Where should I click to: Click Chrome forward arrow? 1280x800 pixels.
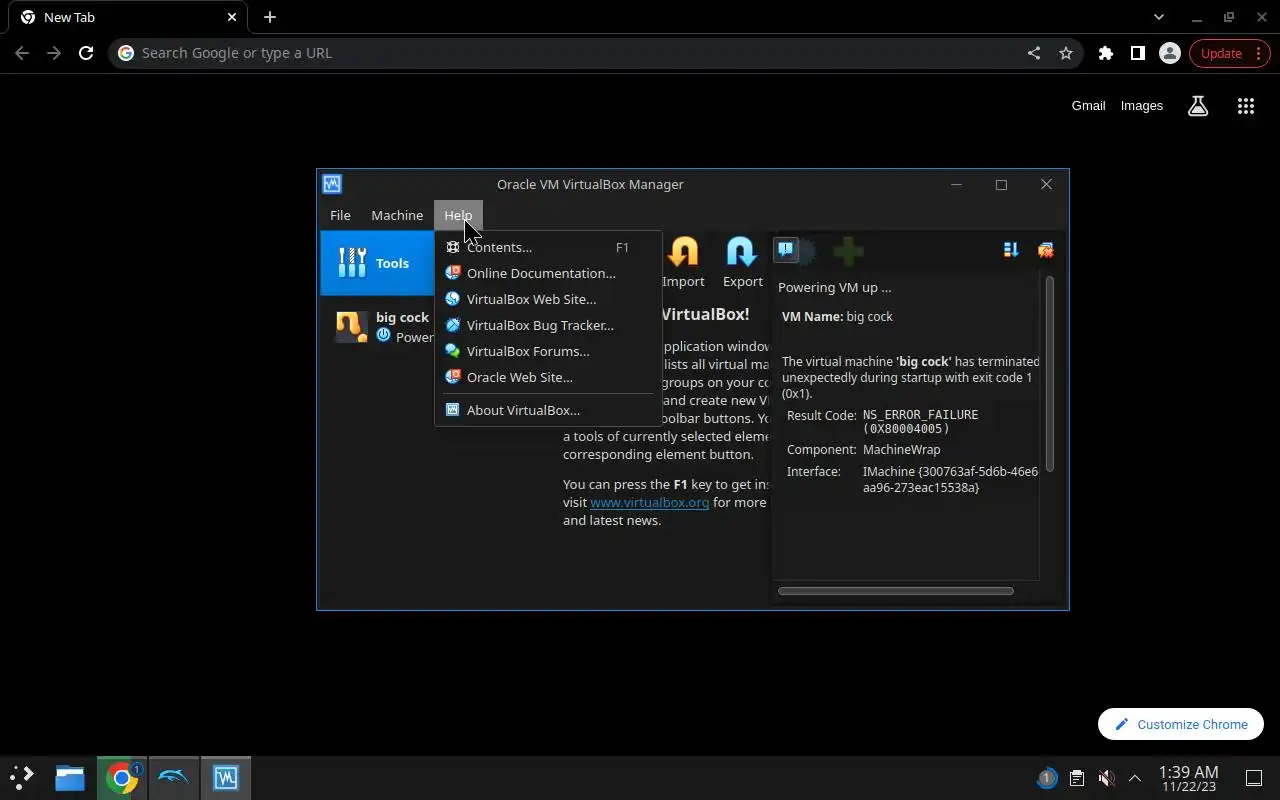54,53
